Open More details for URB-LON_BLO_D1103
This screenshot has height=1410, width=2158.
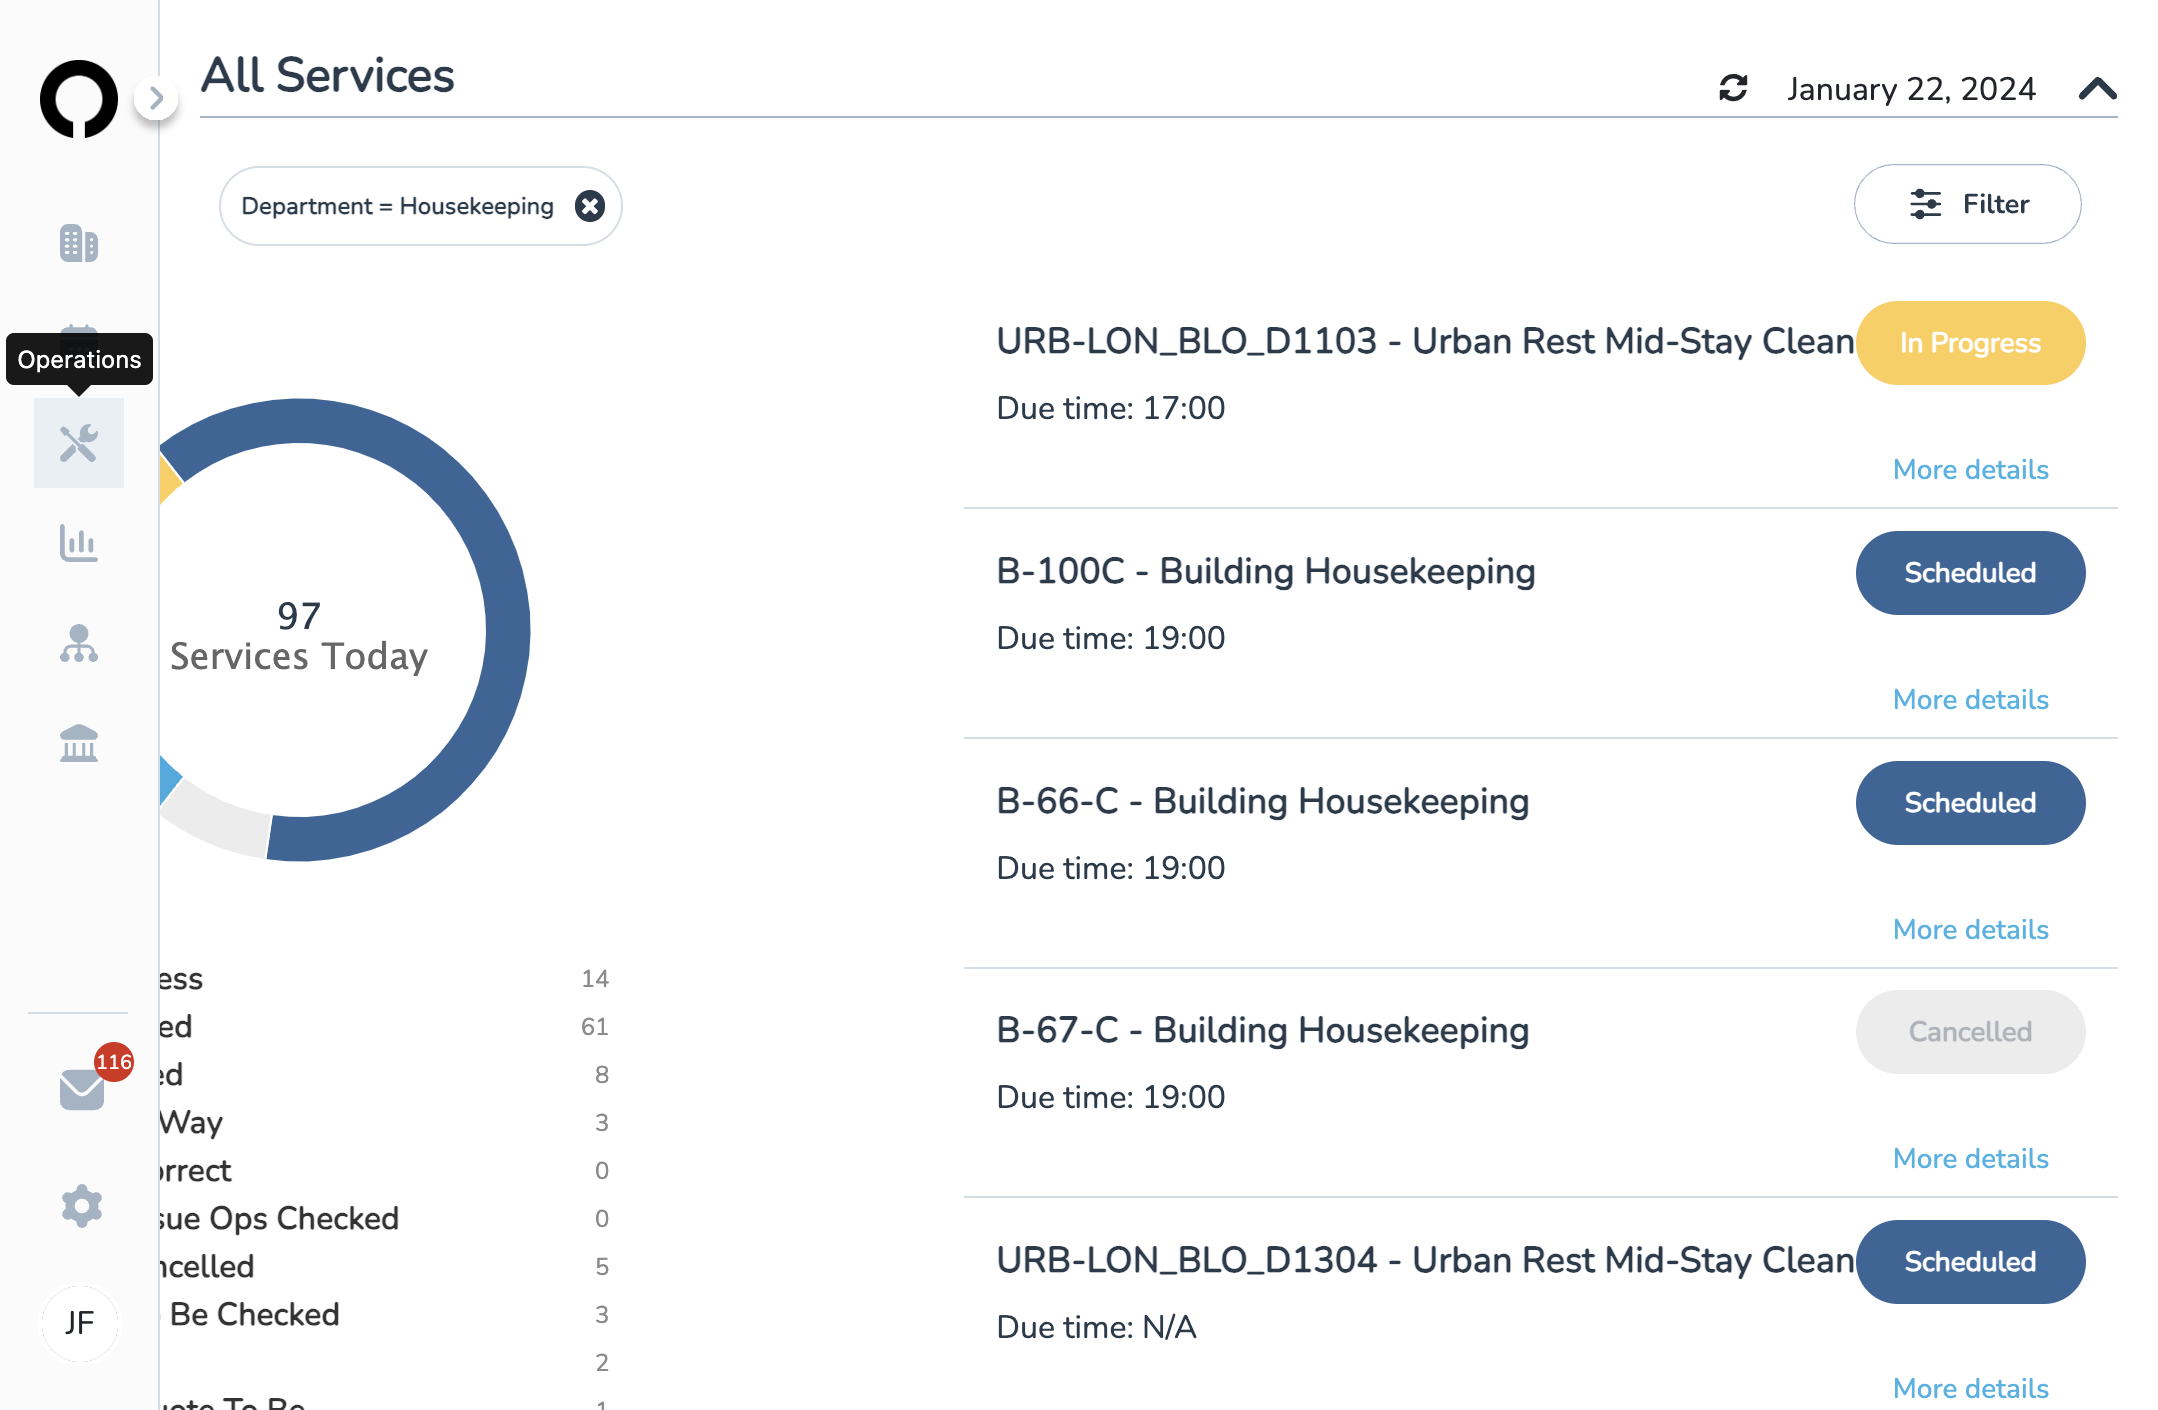pos(1970,470)
